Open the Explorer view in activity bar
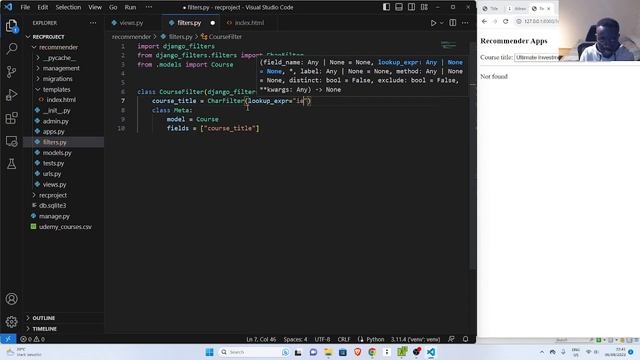The image size is (640, 360). tap(11, 26)
